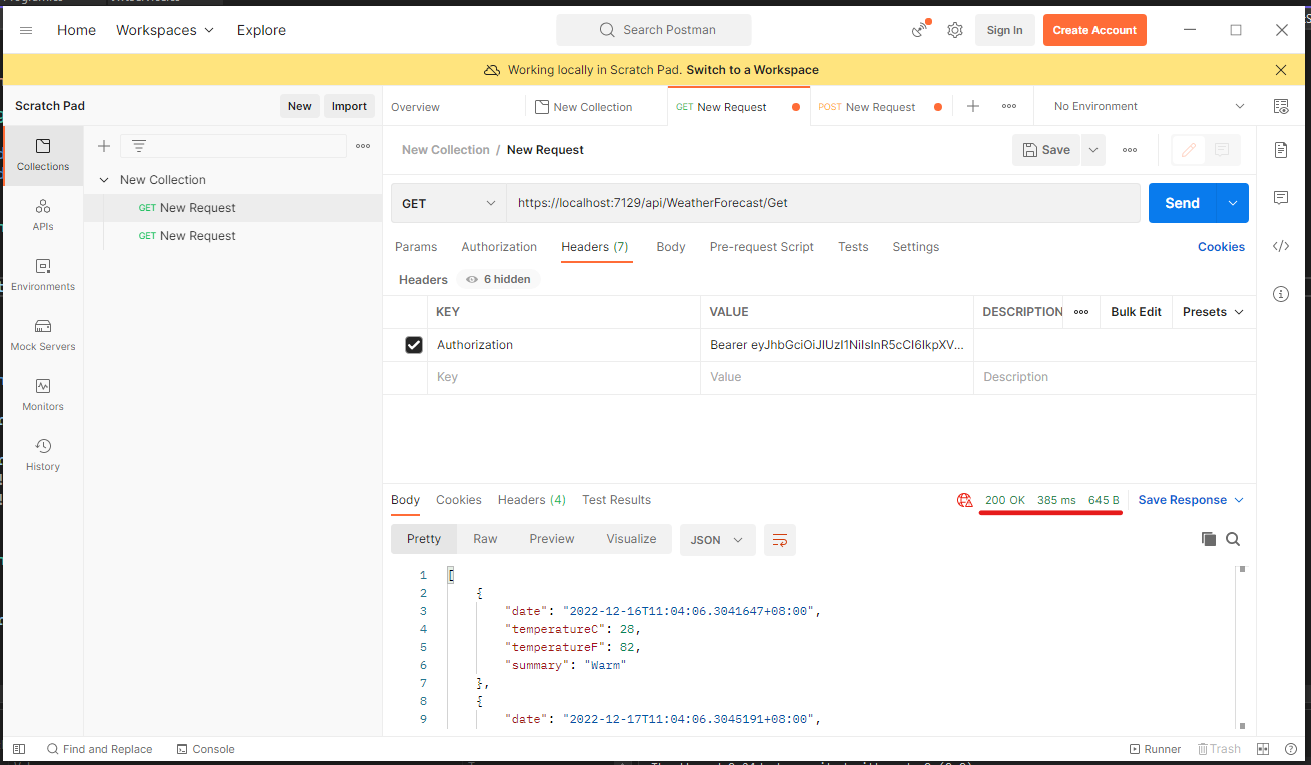Toggle response line wrap icon
The image size is (1311, 765).
[780, 540]
